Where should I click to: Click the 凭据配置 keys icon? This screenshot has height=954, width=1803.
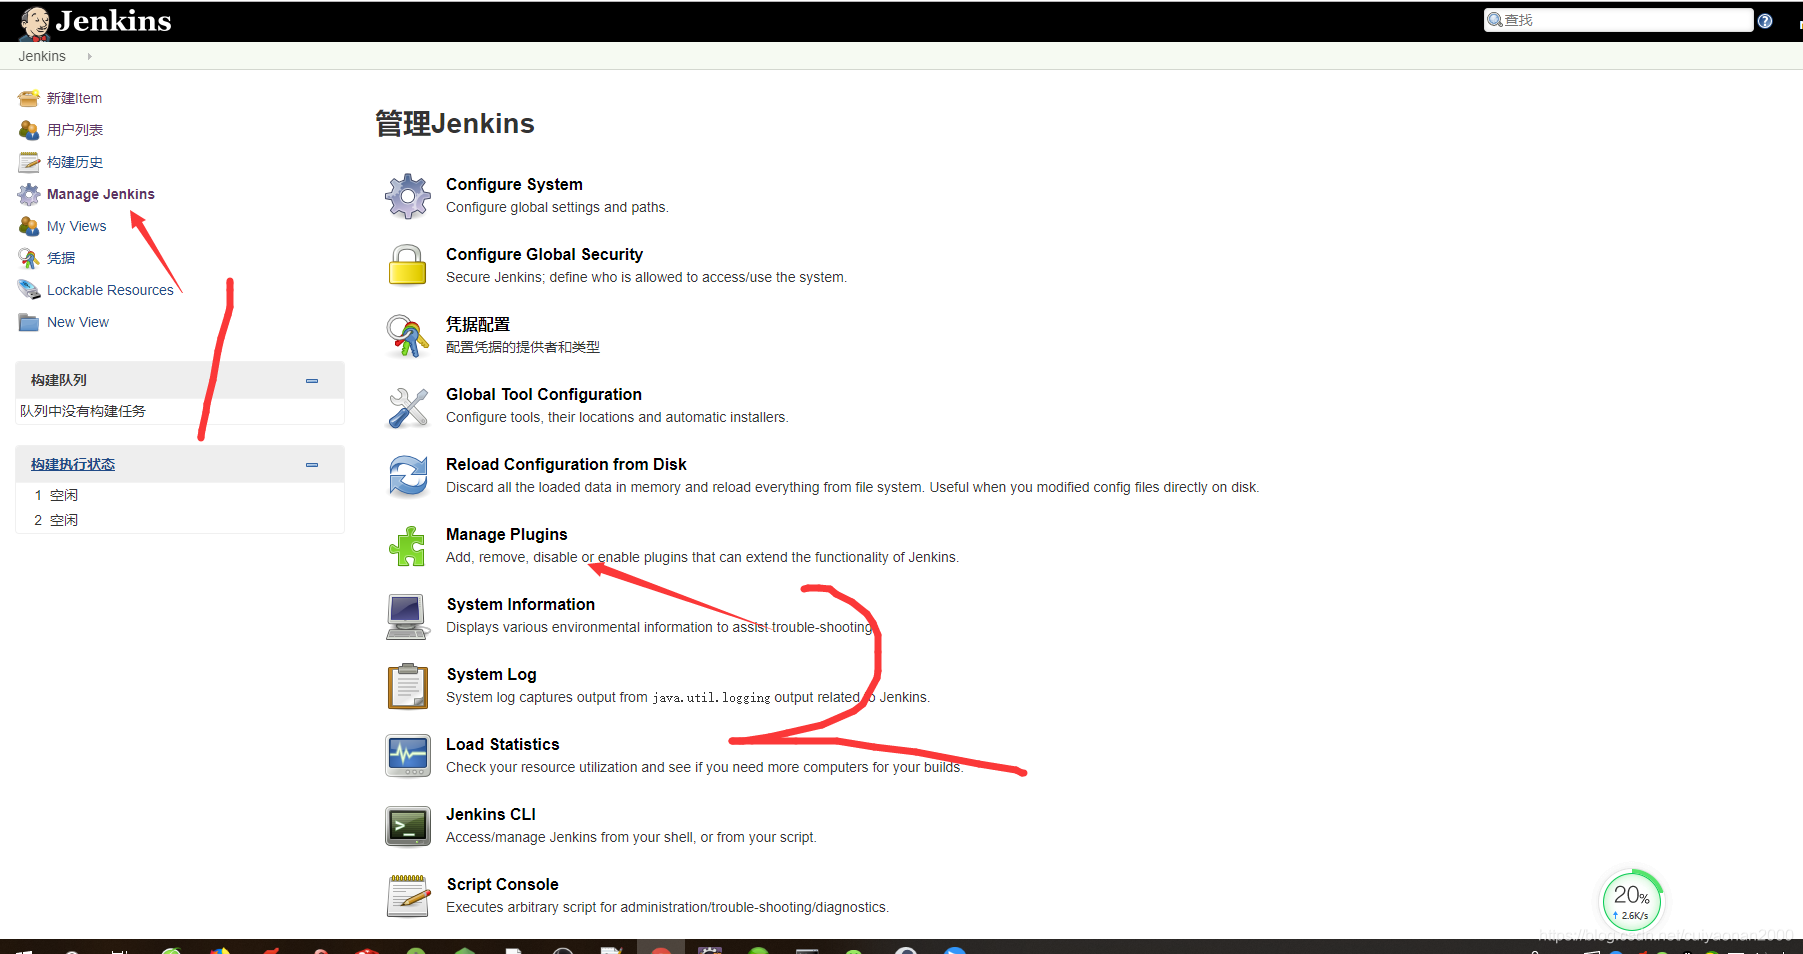408,336
